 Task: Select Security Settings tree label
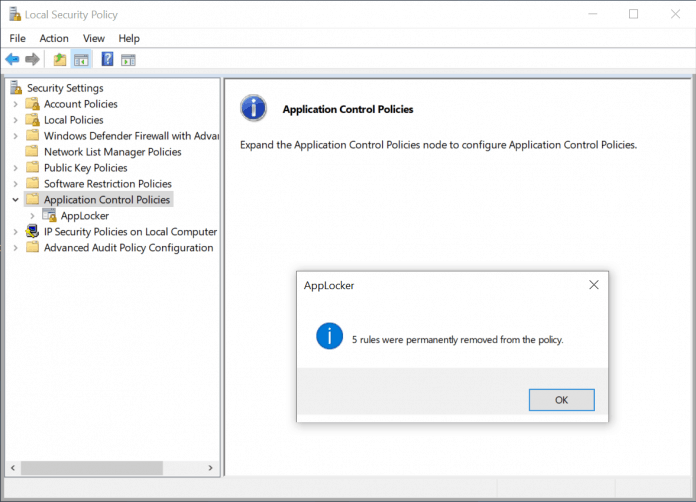click(x=65, y=88)
